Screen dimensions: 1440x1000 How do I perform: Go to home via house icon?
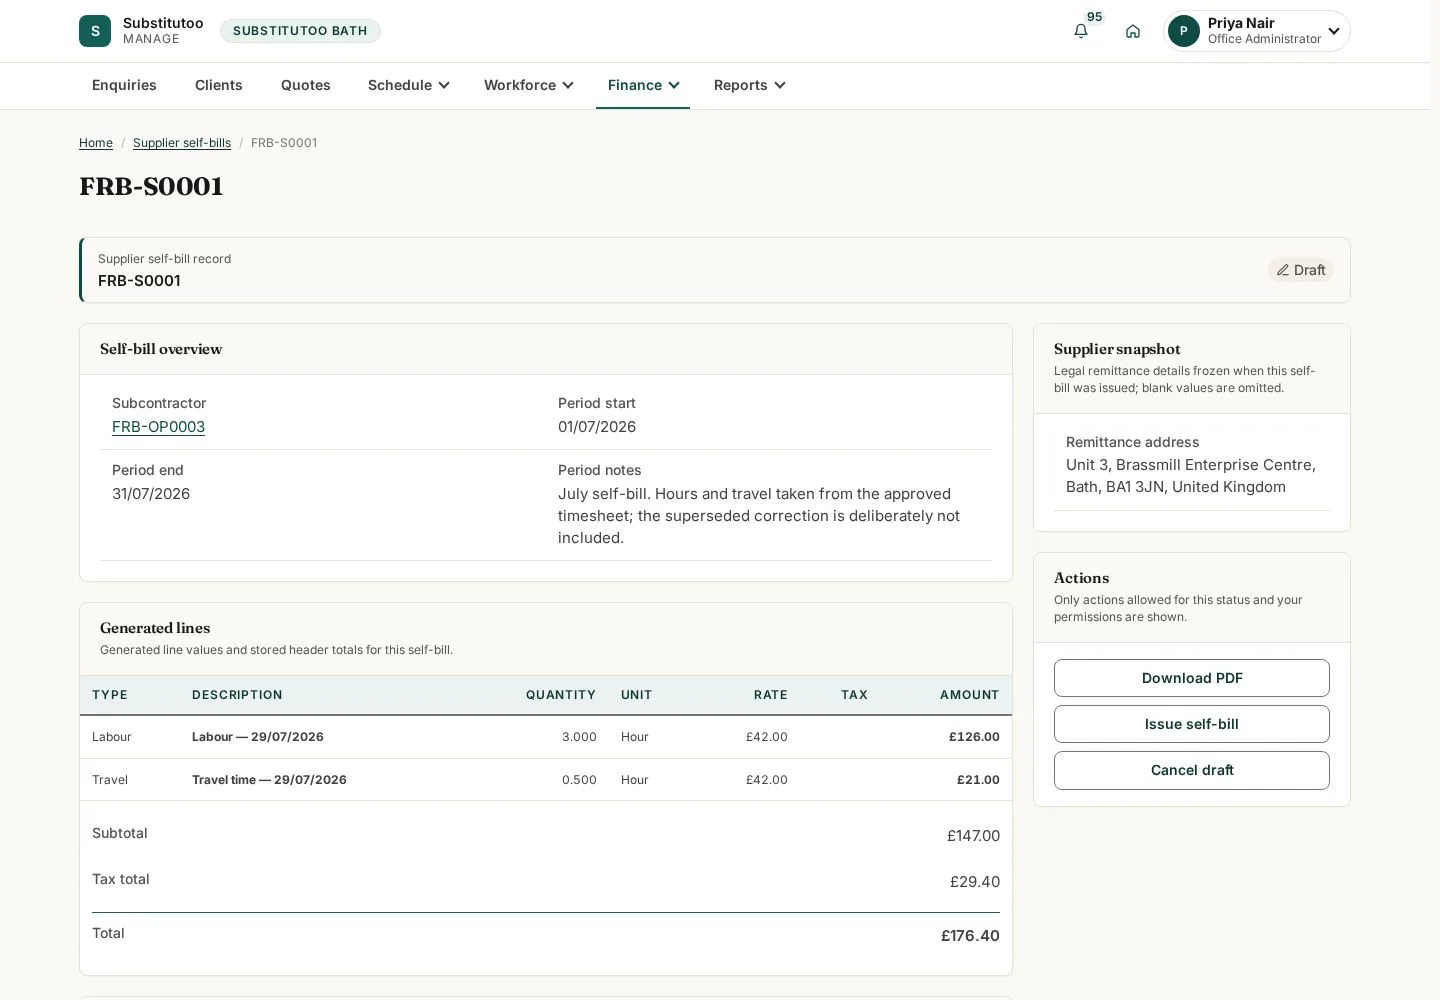(x=1133, y=31)
